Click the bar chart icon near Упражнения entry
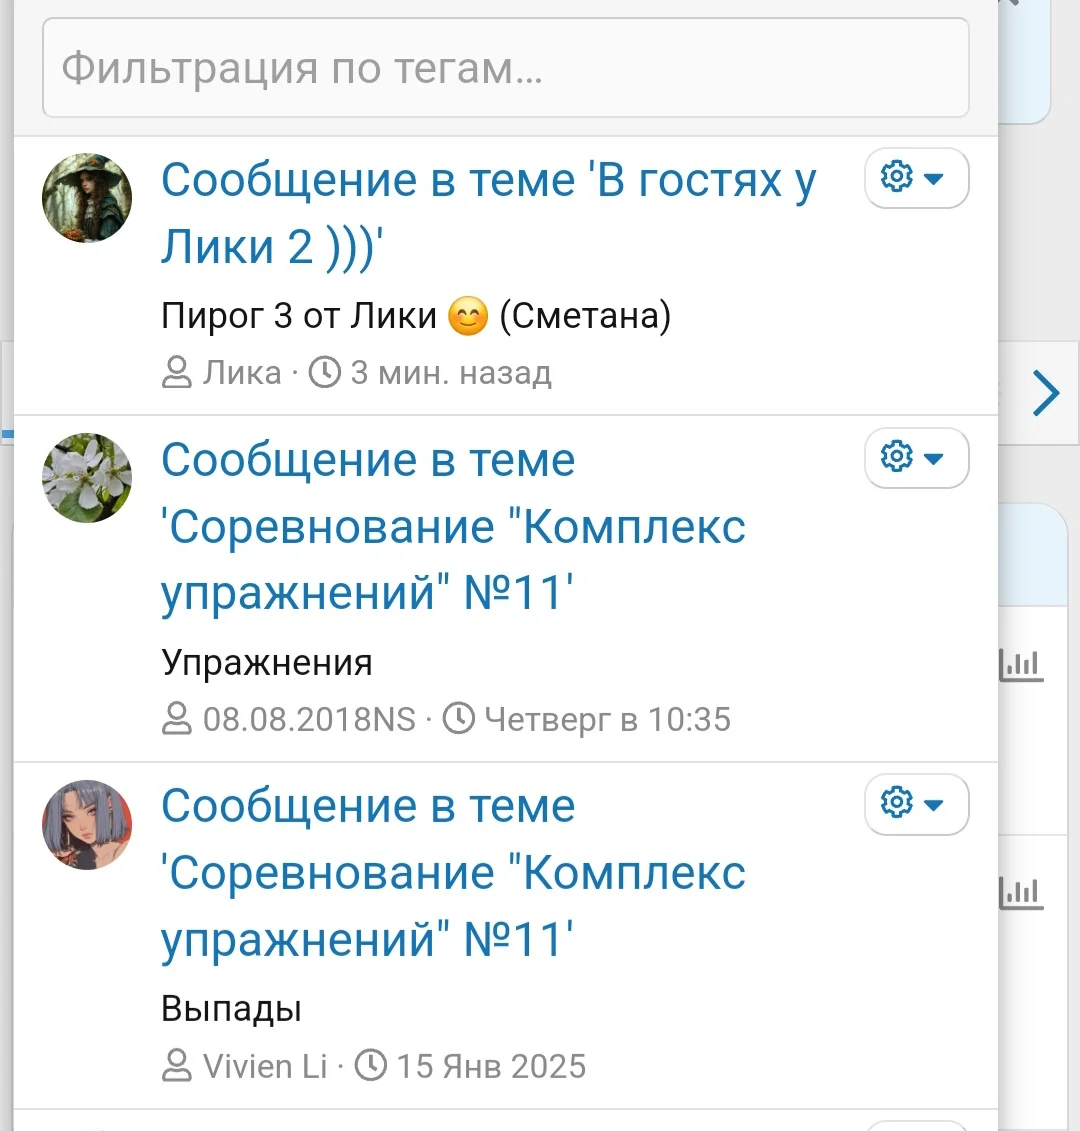 pyautogui.click(x=1022, y=662)
